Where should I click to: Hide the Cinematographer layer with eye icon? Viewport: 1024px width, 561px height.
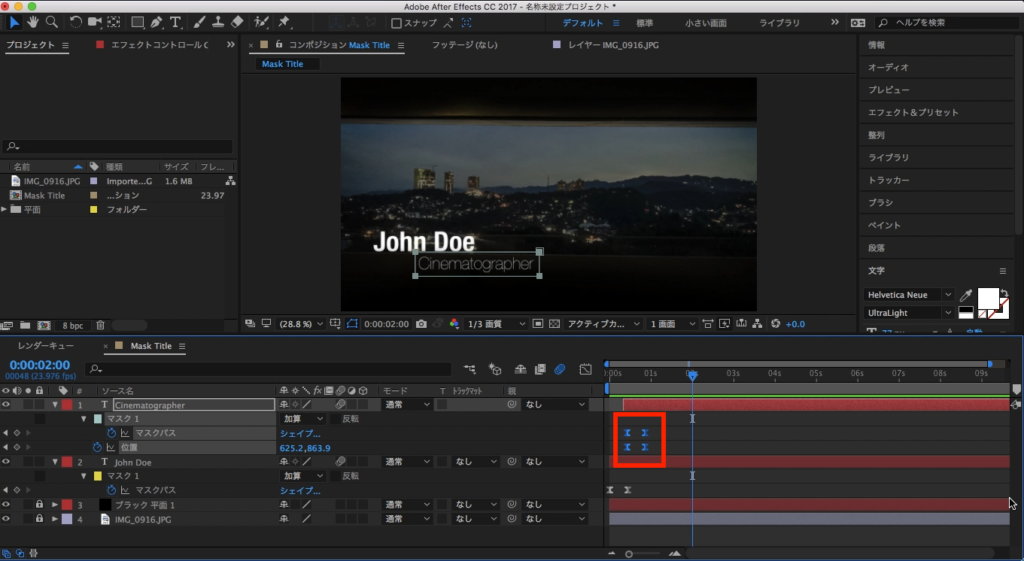click(6, 405)
